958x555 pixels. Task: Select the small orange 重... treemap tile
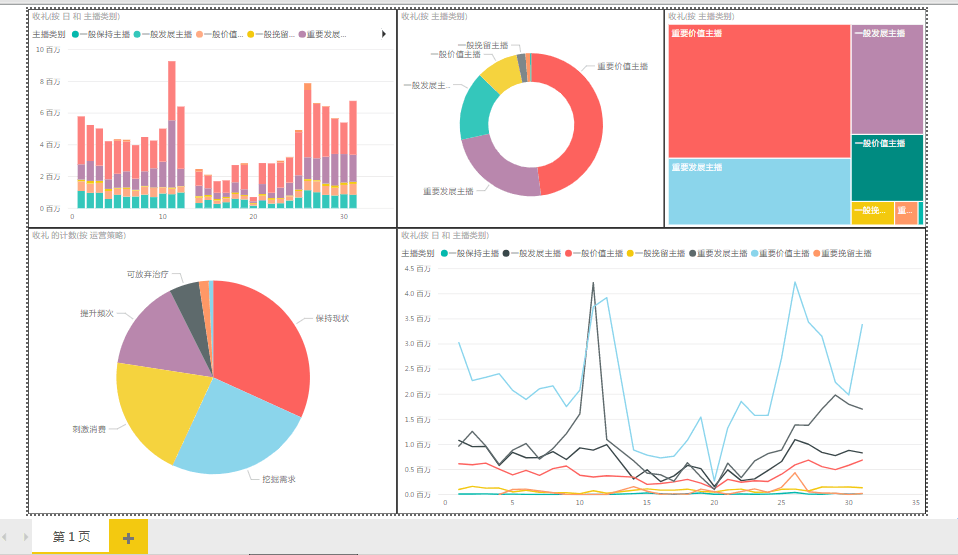click(x=906, y=213)
